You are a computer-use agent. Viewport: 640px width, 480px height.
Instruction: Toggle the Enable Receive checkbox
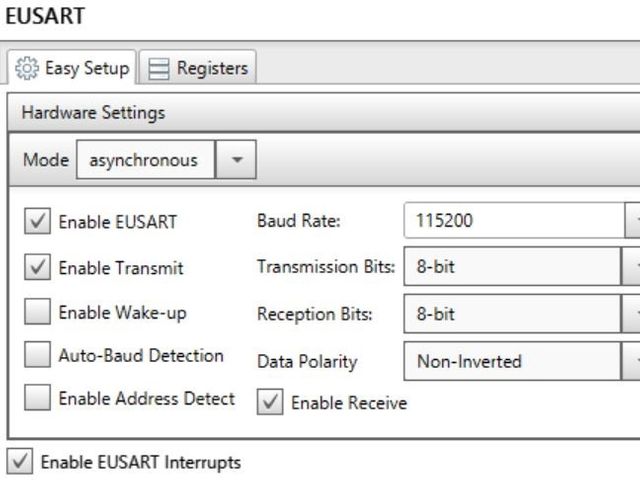[270, 402]
